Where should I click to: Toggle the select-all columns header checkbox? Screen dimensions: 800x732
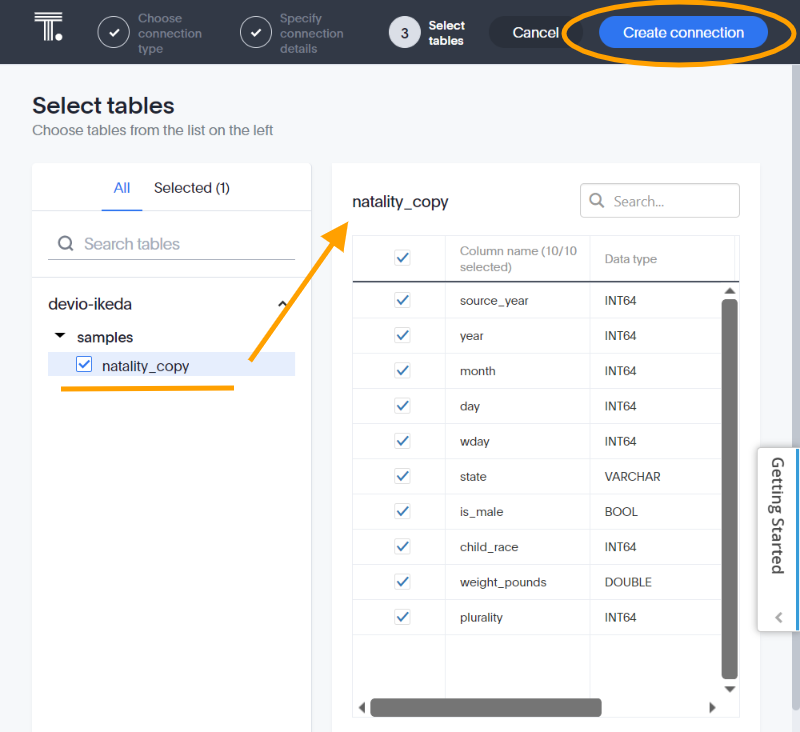[x=402, y=258]
